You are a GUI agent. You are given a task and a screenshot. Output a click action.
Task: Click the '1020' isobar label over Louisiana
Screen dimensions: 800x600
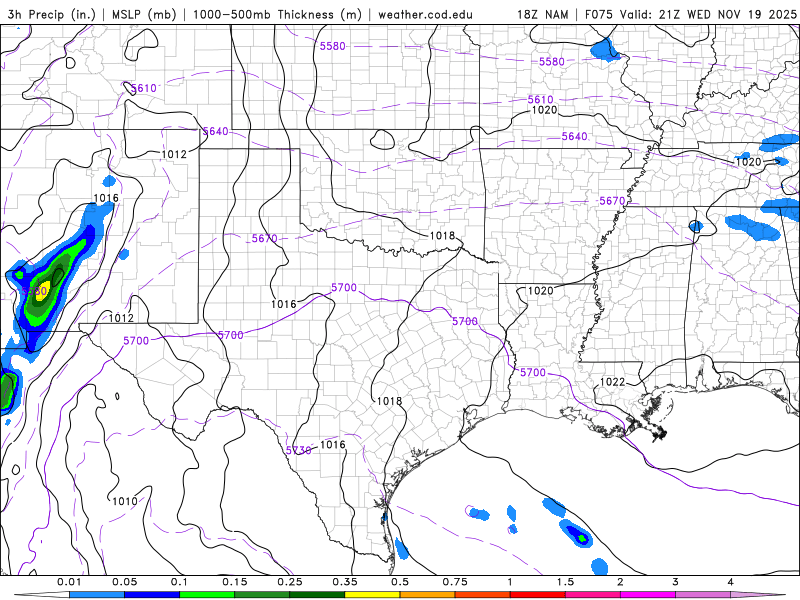pos(540,290)
